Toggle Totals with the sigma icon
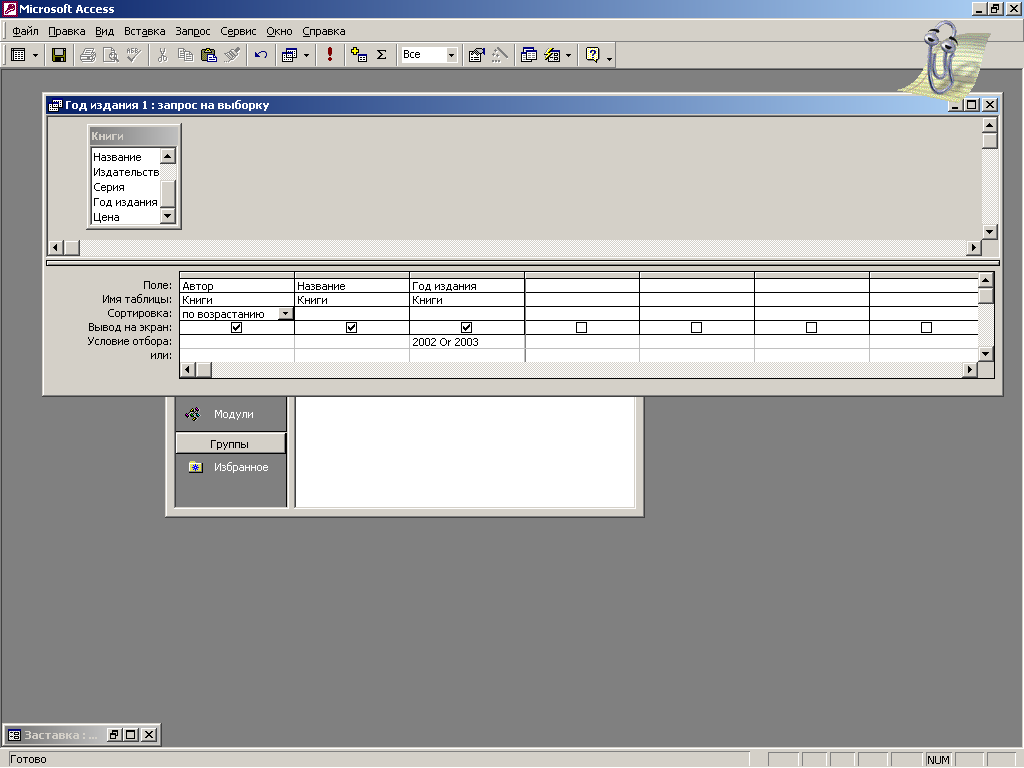This screenshot has width=1024, height=768. pos(382,55)
